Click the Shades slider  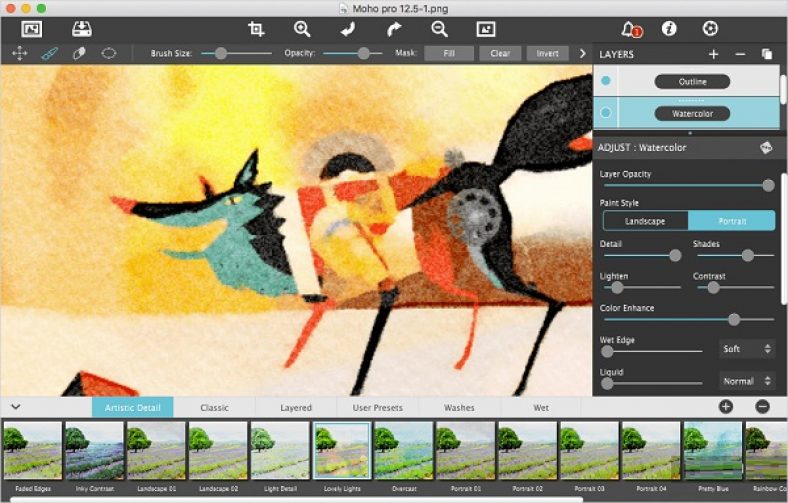736,255
